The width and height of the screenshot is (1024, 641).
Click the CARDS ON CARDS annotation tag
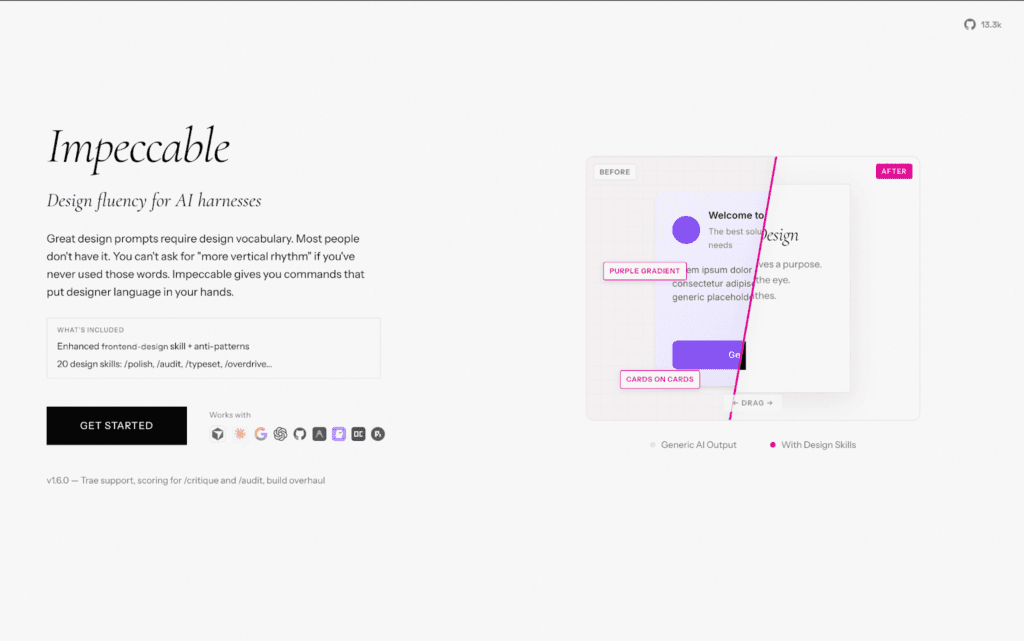pos(659,380)
